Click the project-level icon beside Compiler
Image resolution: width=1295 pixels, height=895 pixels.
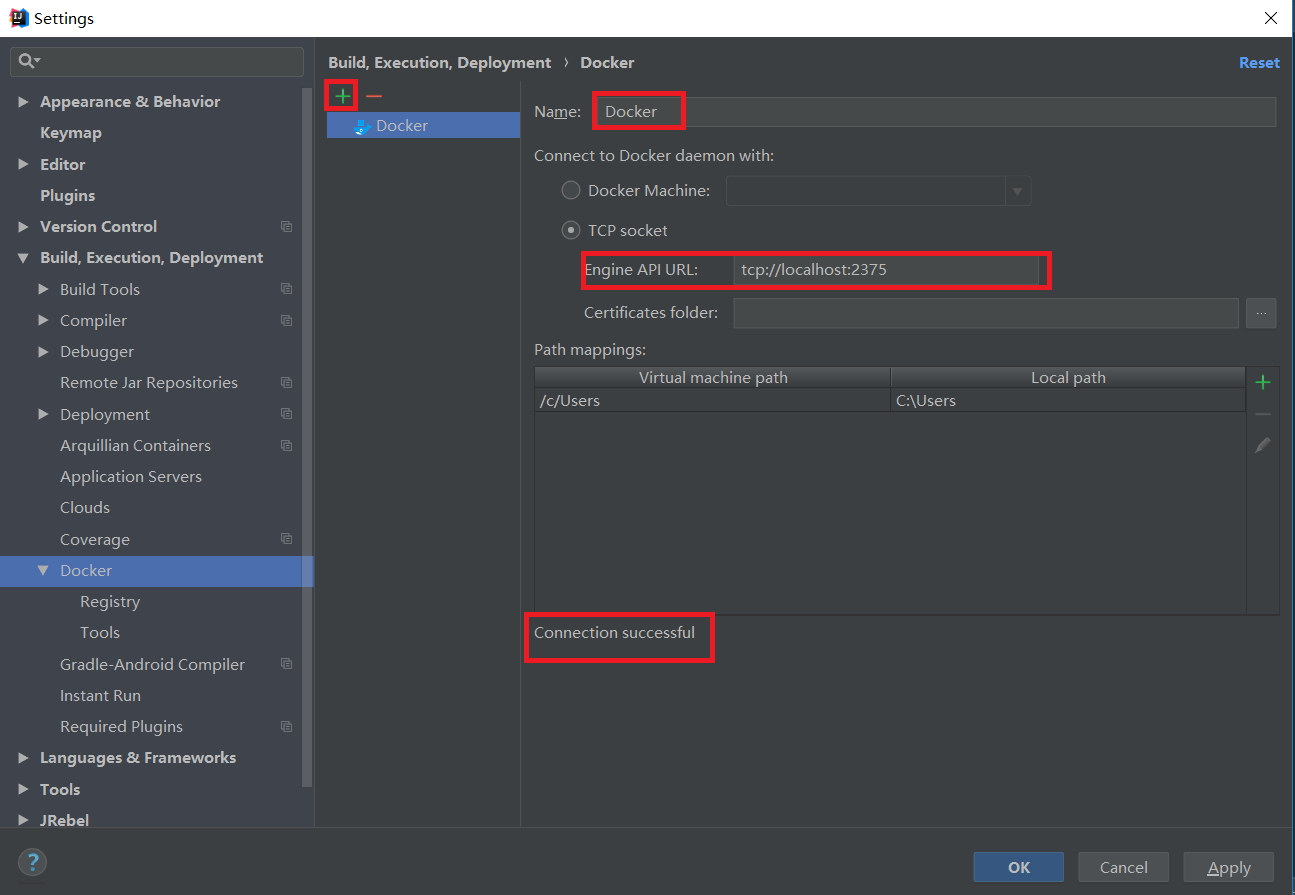tap(287, 321)
